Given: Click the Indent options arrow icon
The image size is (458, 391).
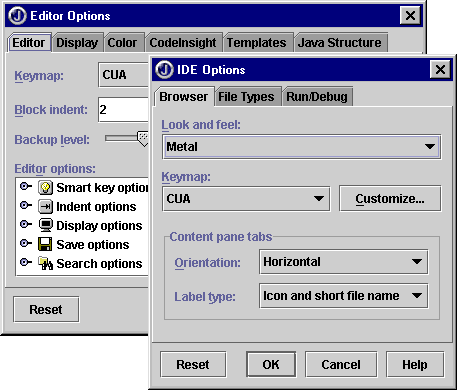Looking at the screenshot, I should click(45, 207).
